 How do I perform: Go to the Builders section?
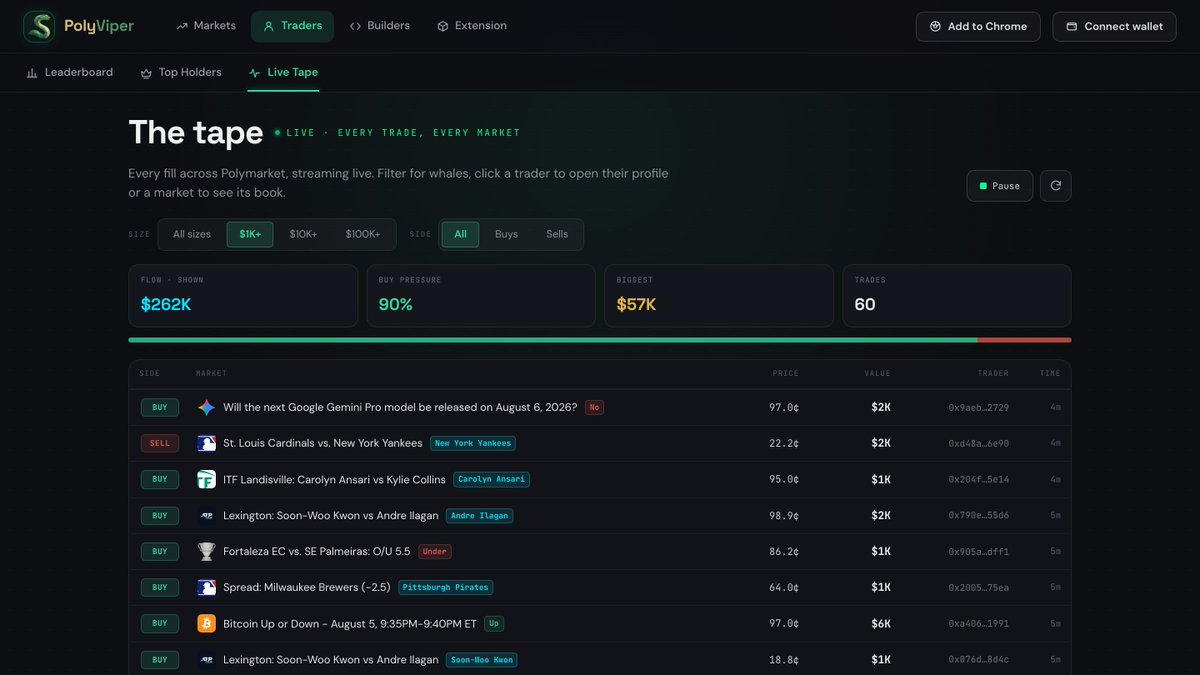click(x=379, y=26)
